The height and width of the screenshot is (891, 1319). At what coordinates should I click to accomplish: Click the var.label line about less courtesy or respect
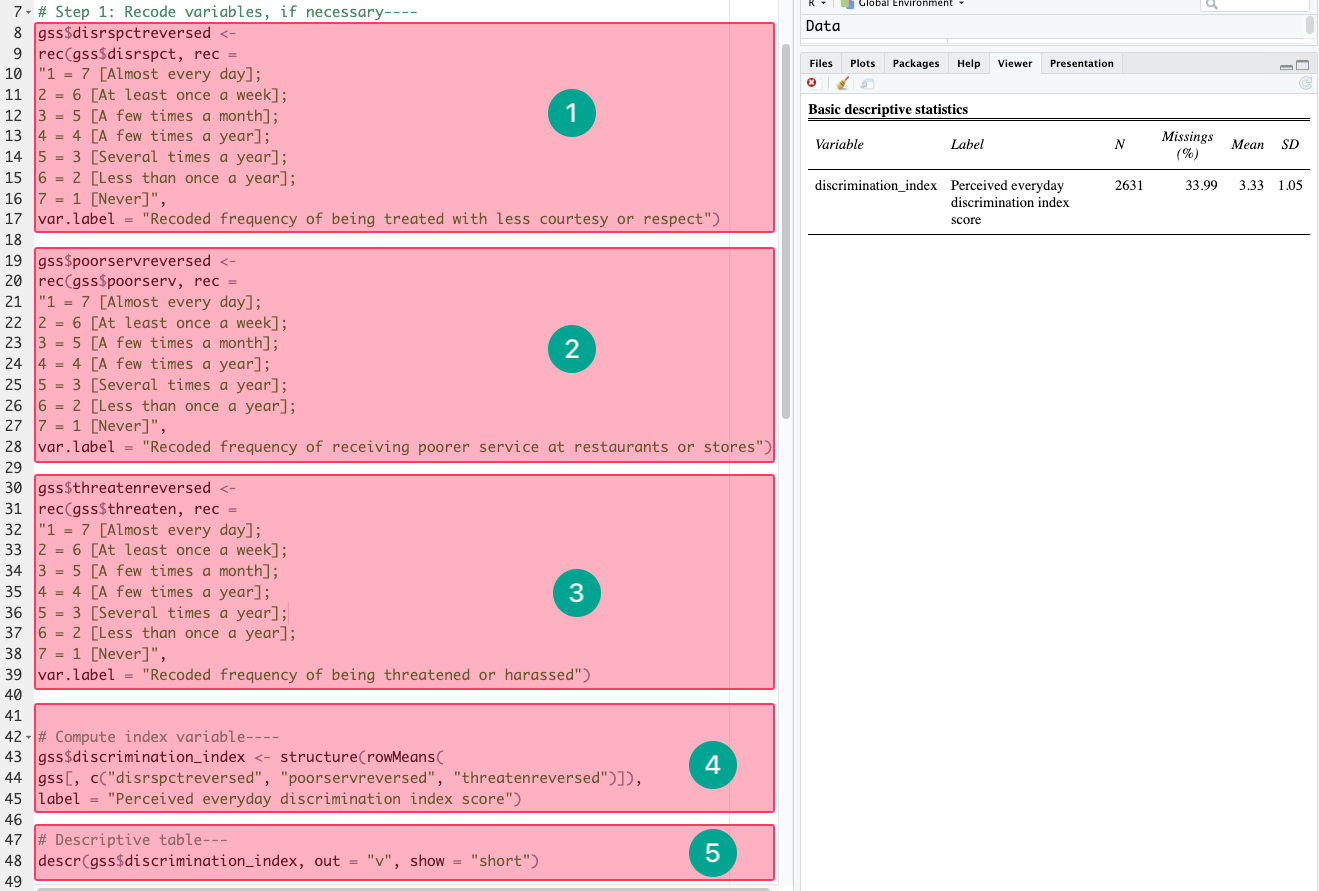tap(379, 219)
